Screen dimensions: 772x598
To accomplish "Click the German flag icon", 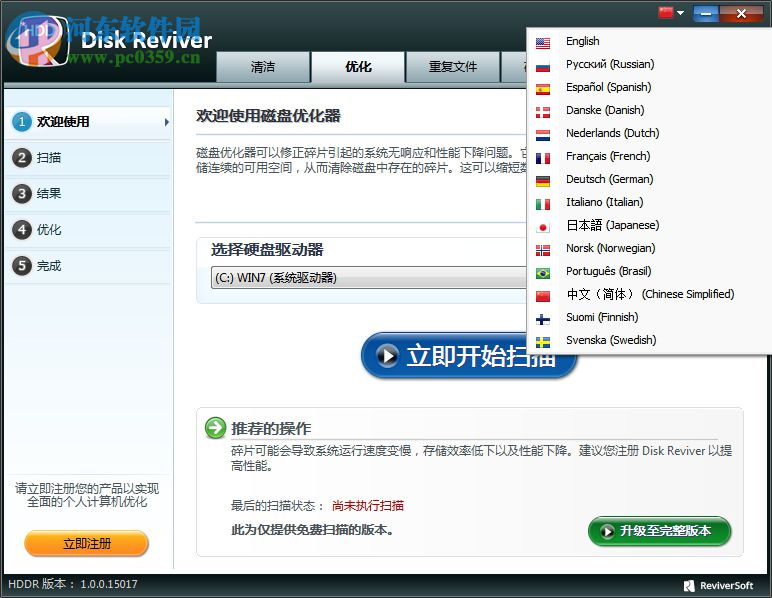I will tap(543, 181).
